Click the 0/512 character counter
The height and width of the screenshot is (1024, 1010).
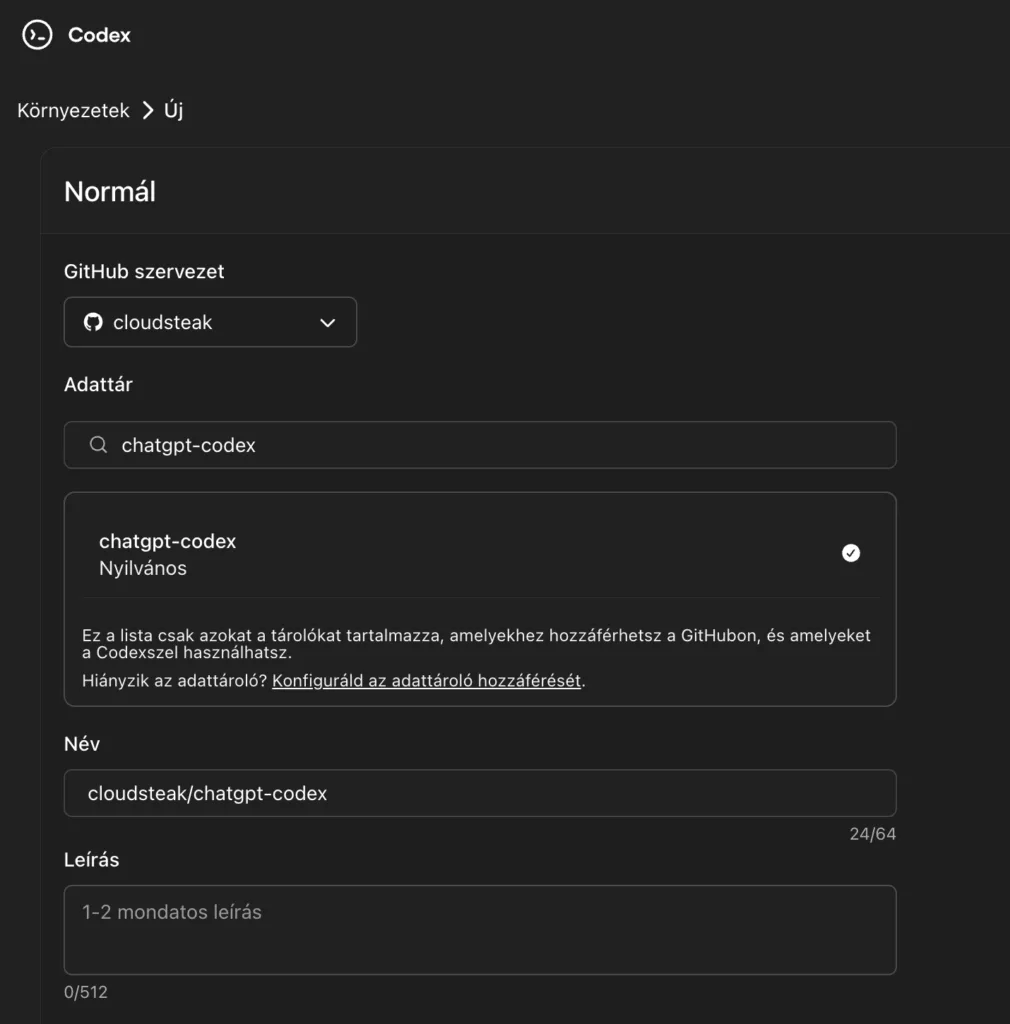[86, 992]
